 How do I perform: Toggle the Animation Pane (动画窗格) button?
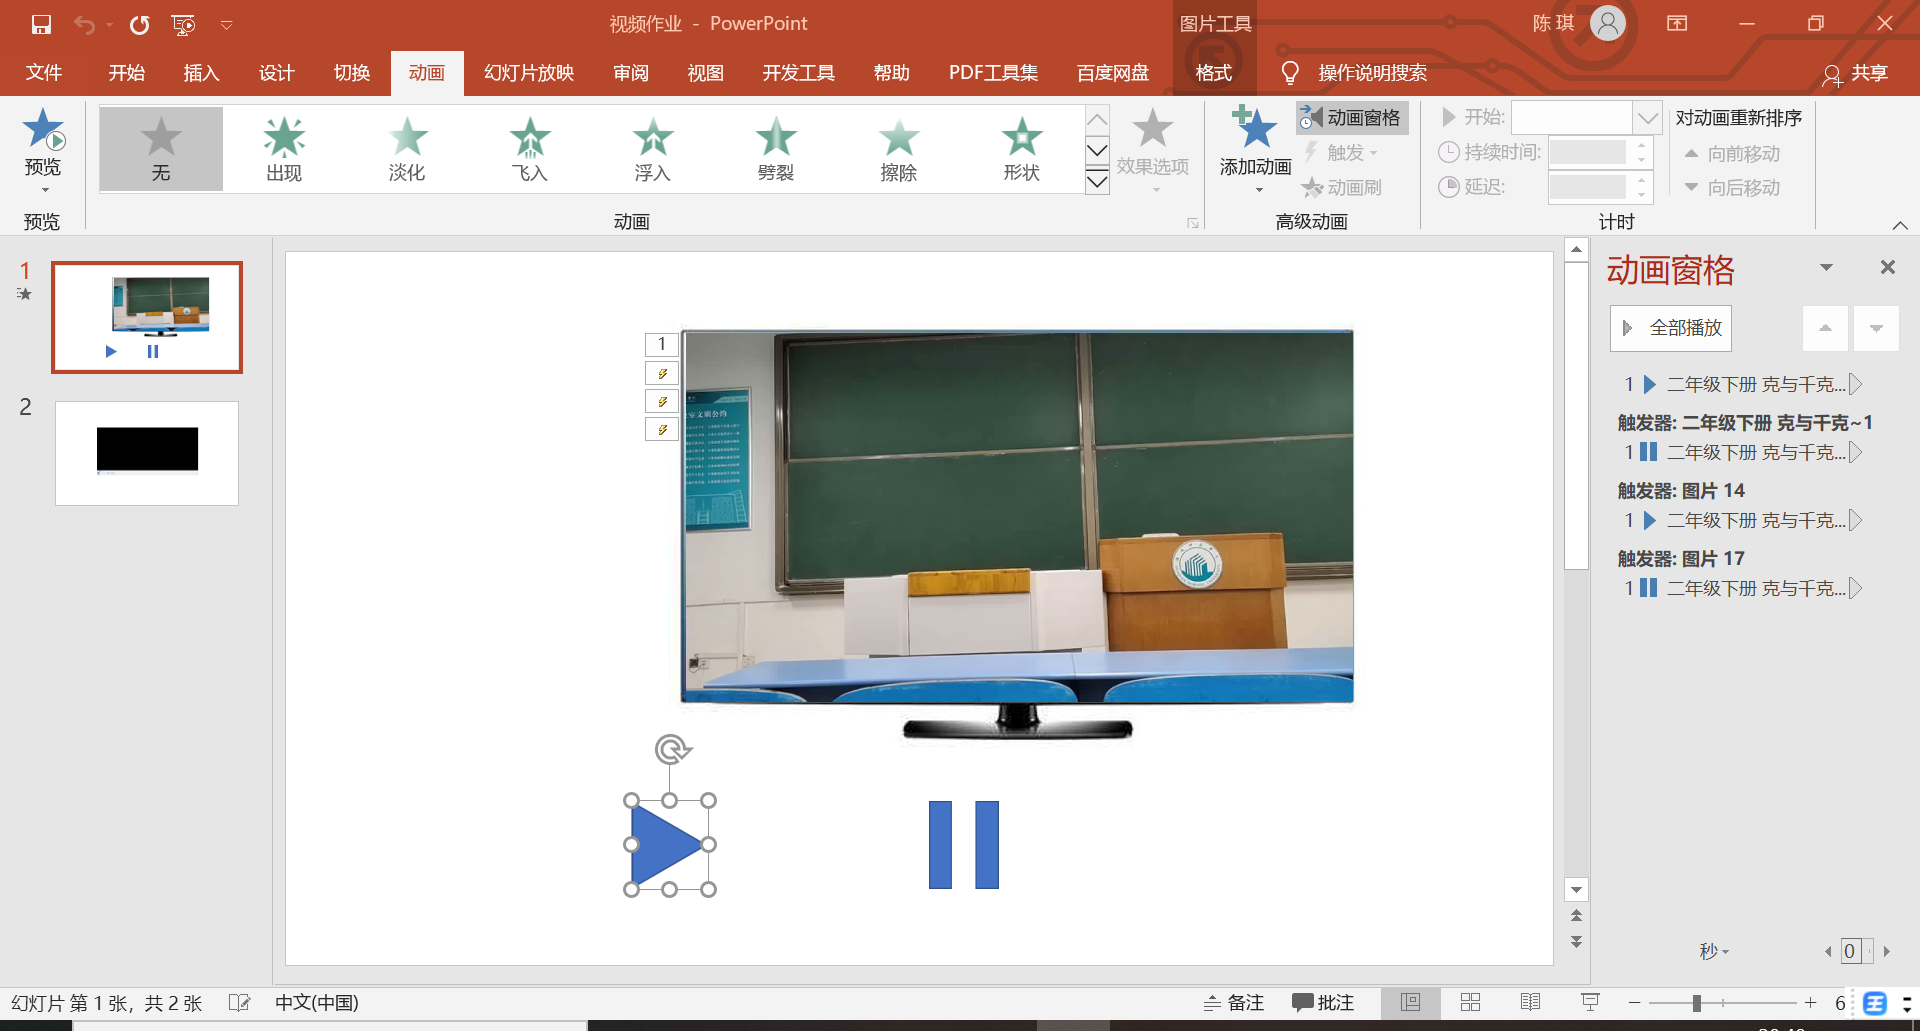pos(1352,118)
